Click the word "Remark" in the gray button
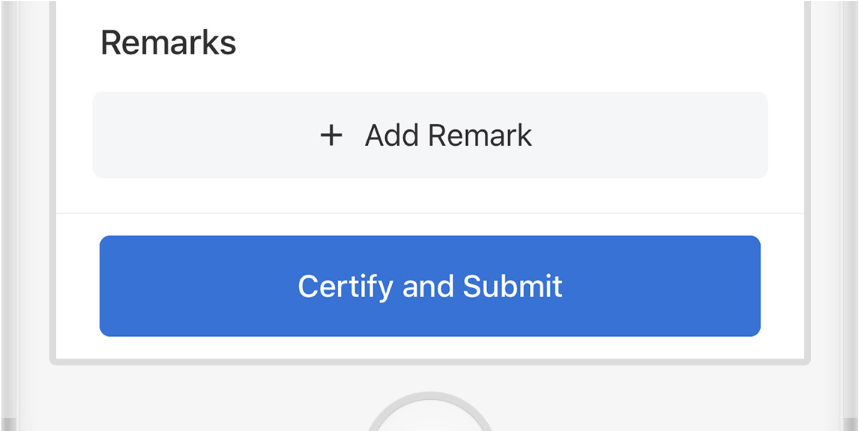 [x=482, y=135]
